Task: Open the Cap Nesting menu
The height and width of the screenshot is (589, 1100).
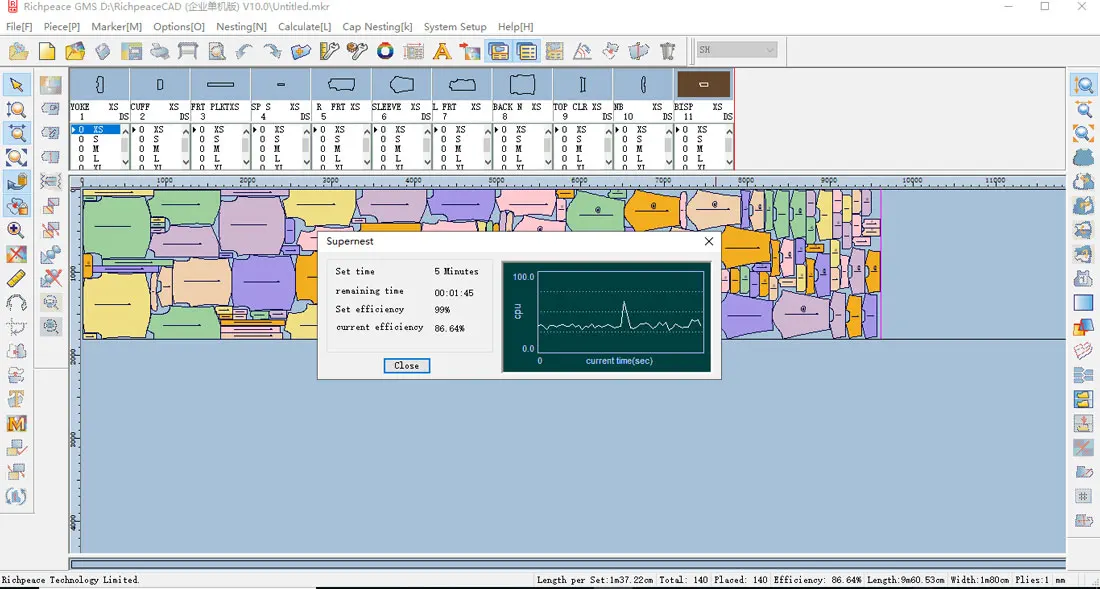Action: (x=377, y=27)
